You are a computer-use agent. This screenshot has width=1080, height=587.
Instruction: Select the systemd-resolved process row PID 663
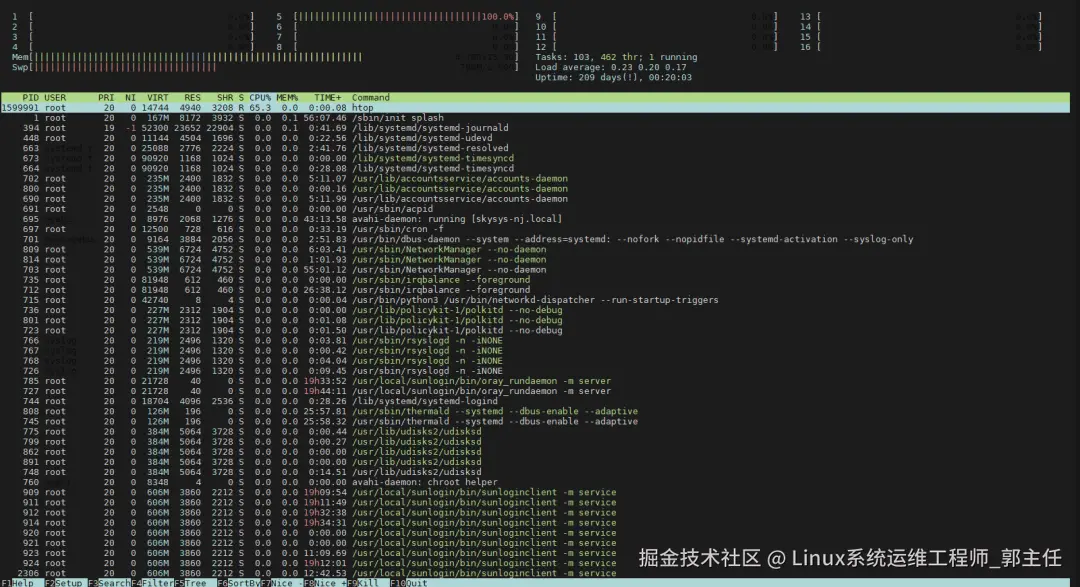coord(535,148)
